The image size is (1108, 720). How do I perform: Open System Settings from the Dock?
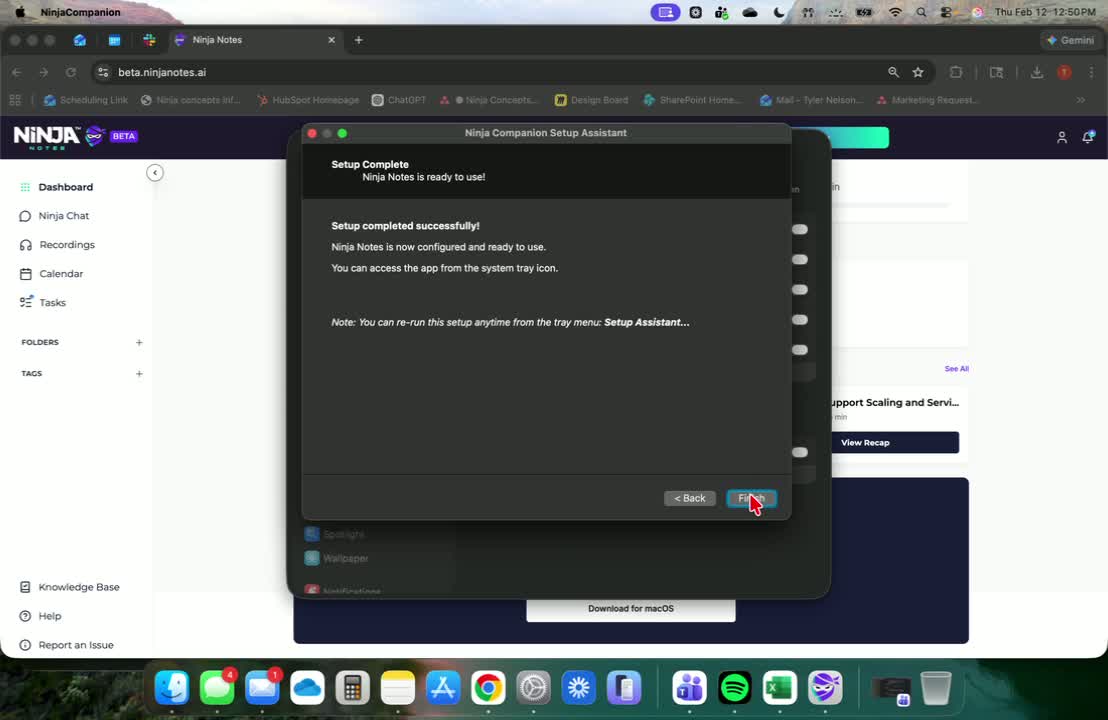pyautogui.click(x=534, y=687)
